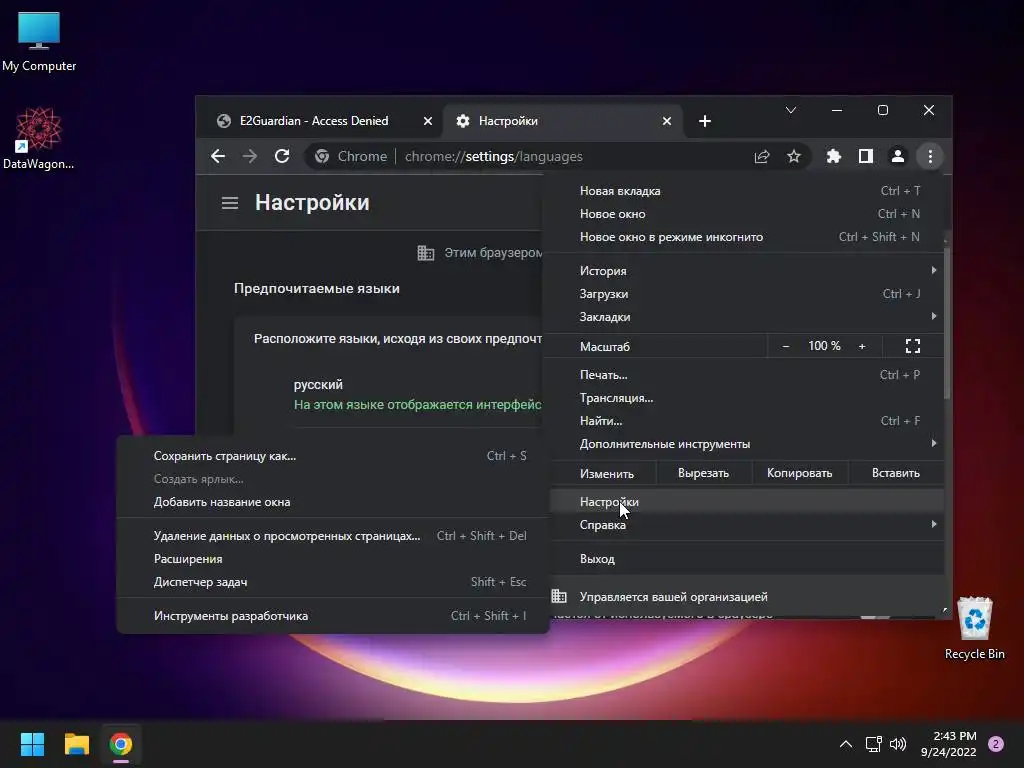
Task: Open the Windows Start button
Action: [x=32, y=744]
